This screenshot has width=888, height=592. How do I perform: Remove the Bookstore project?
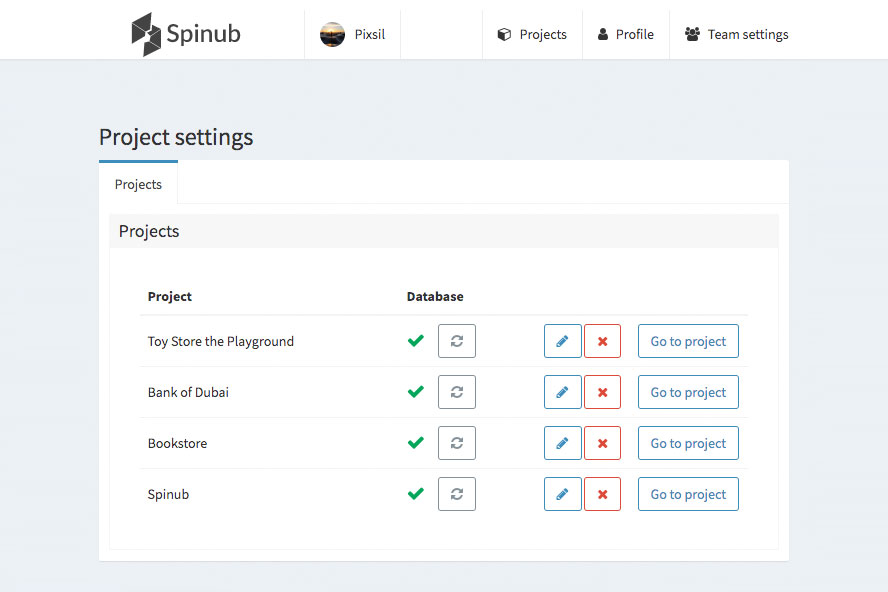click(602, 443)
